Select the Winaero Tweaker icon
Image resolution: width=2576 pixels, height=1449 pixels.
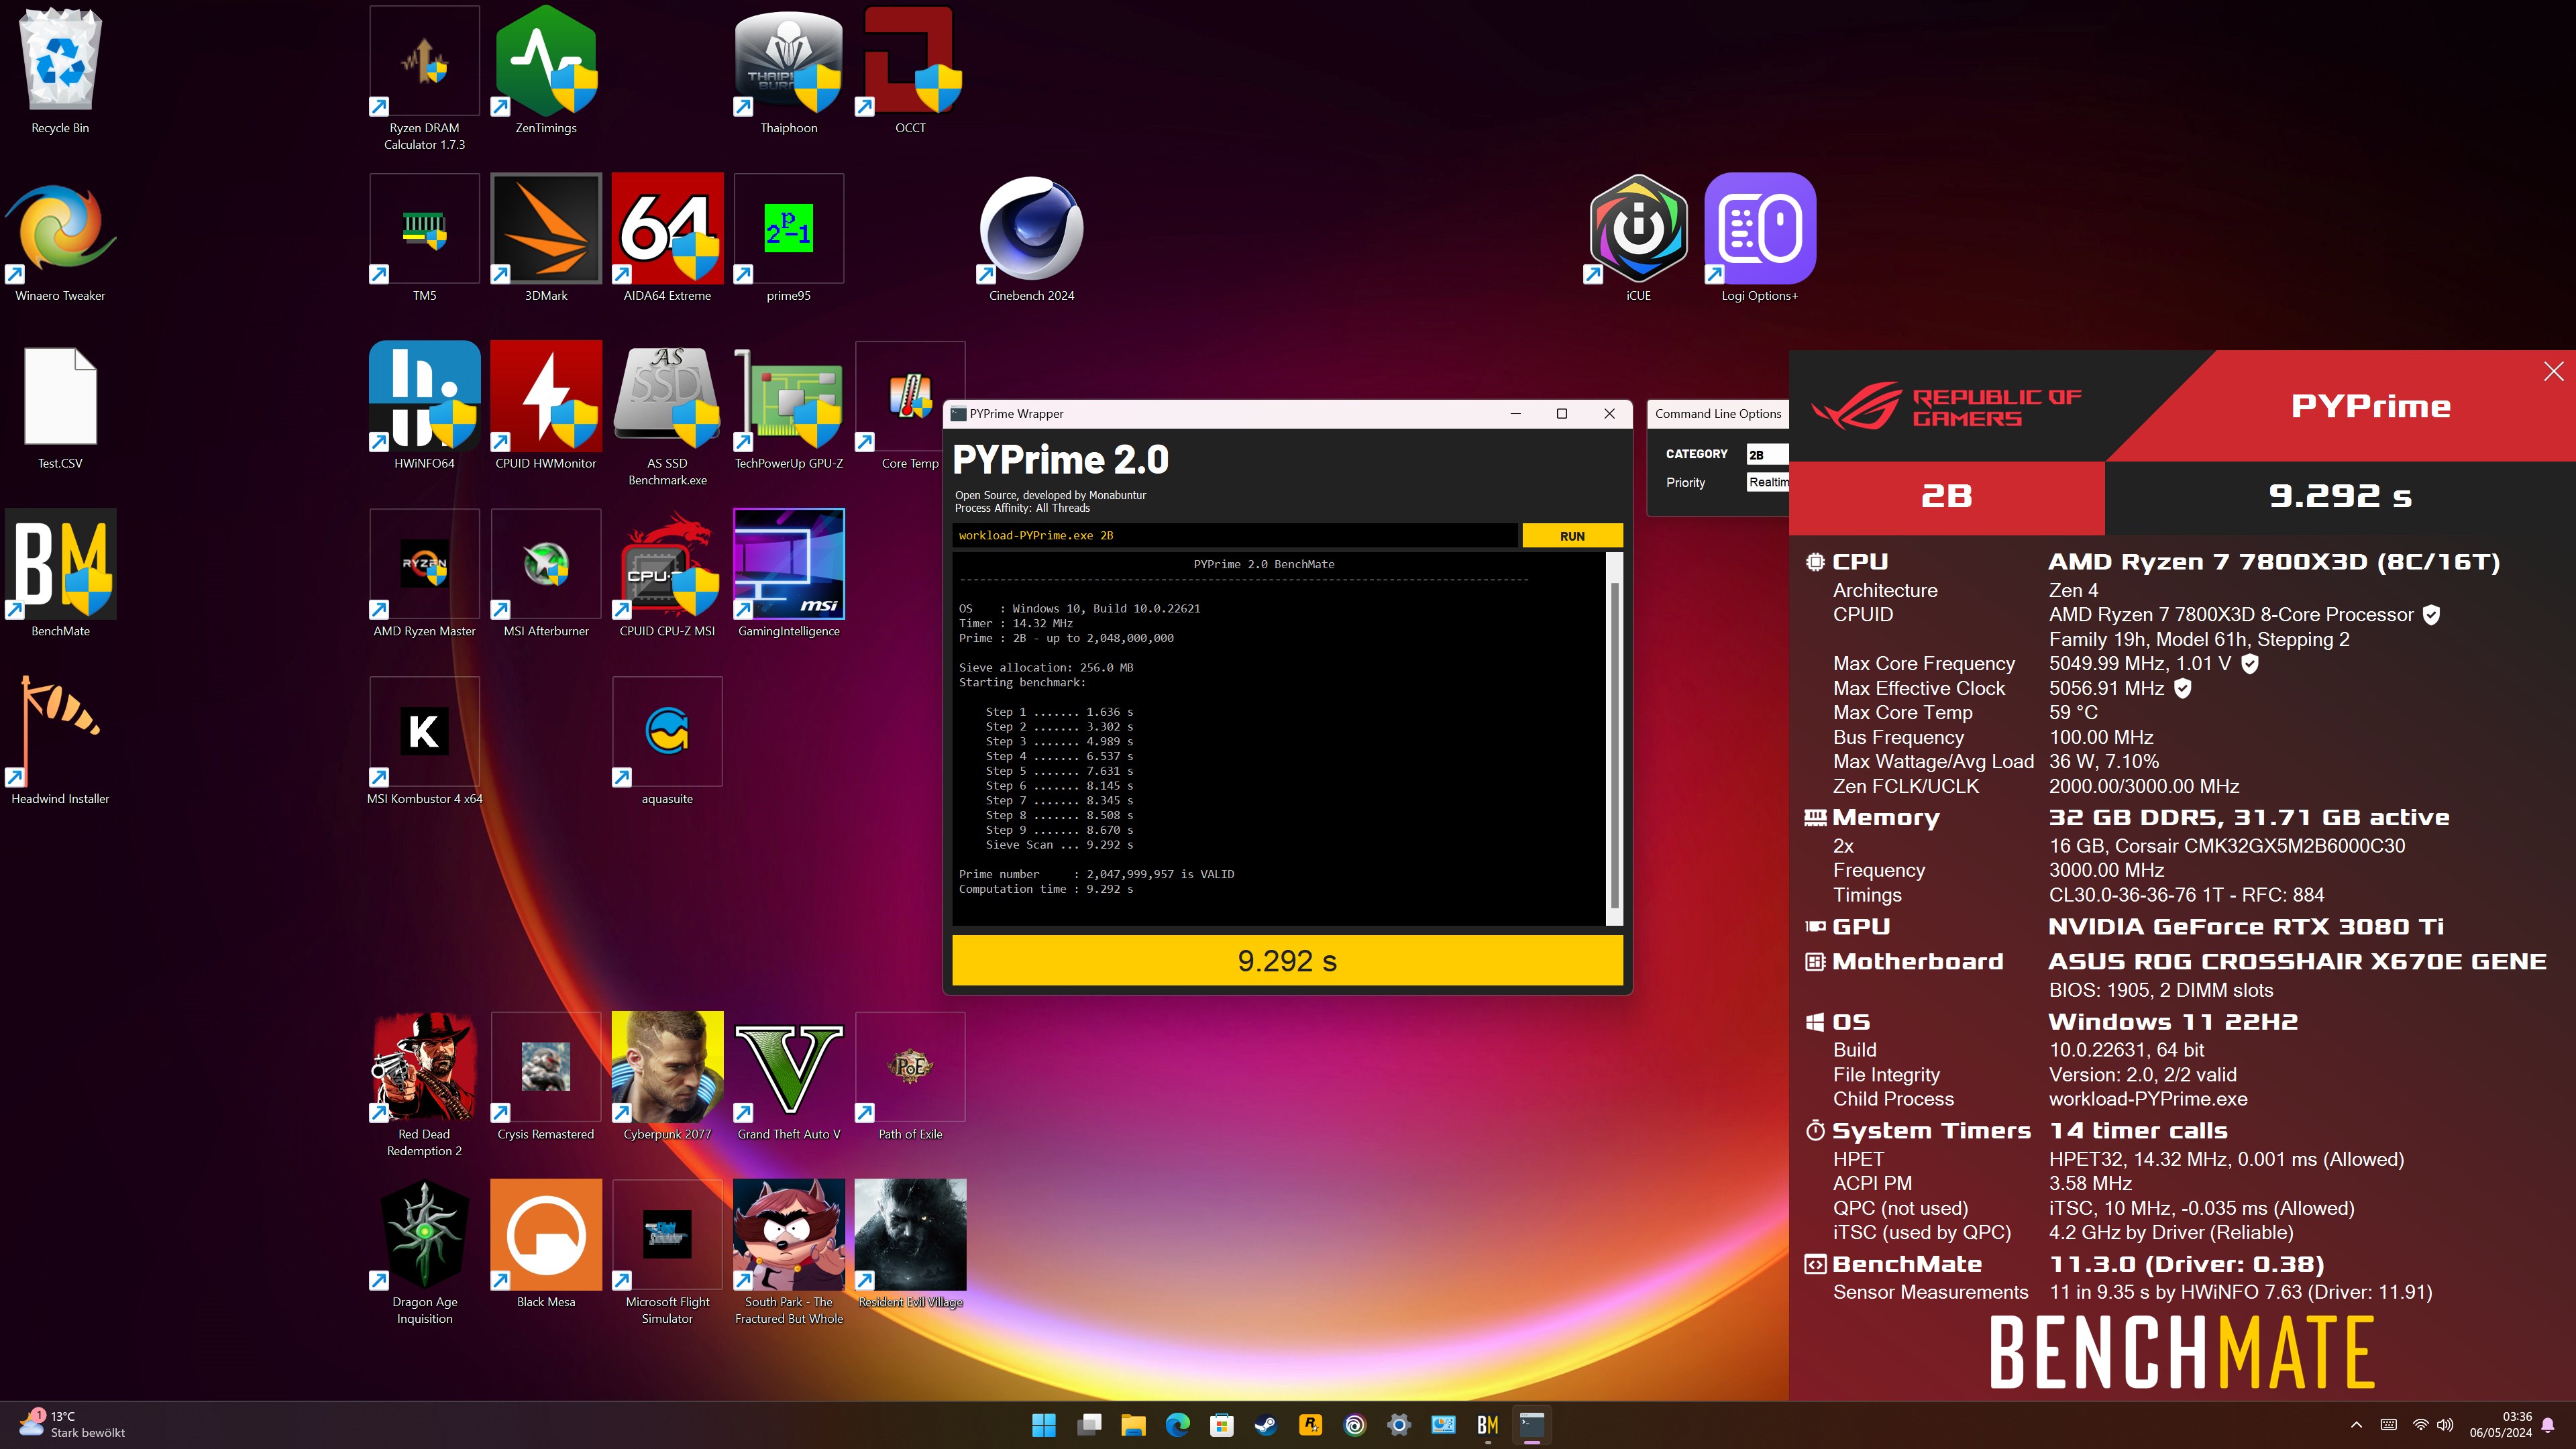pyautogui.click(x=60, y=238)
